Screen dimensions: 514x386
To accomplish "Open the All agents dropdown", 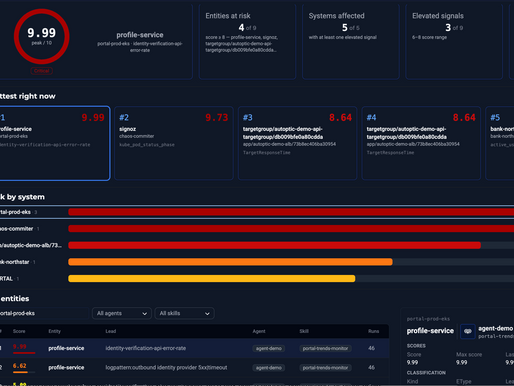I will click(x=122, y=313).
